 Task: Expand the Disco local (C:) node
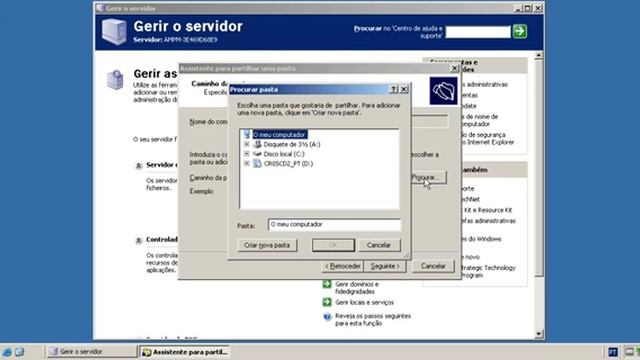click(x=247, y=154)
